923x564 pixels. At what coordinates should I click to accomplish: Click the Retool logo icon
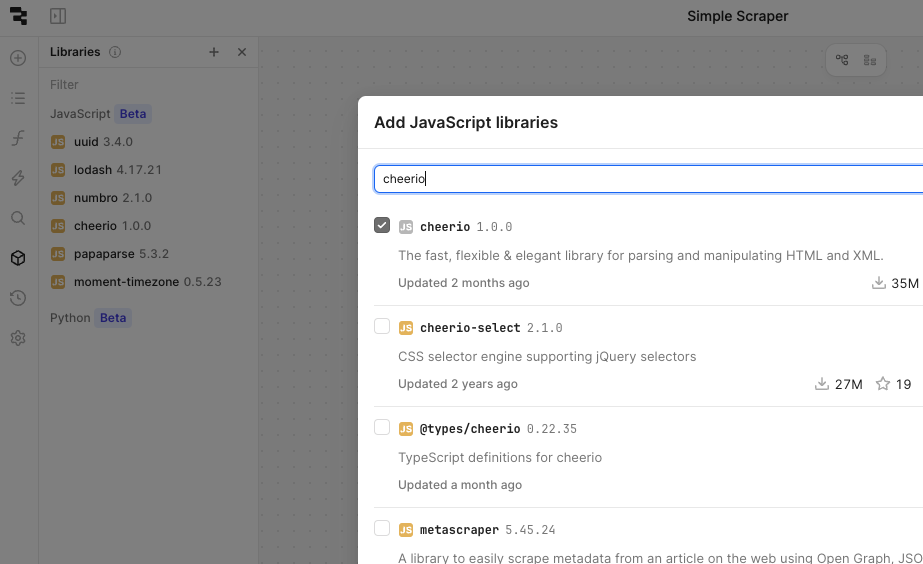point(18,16)
